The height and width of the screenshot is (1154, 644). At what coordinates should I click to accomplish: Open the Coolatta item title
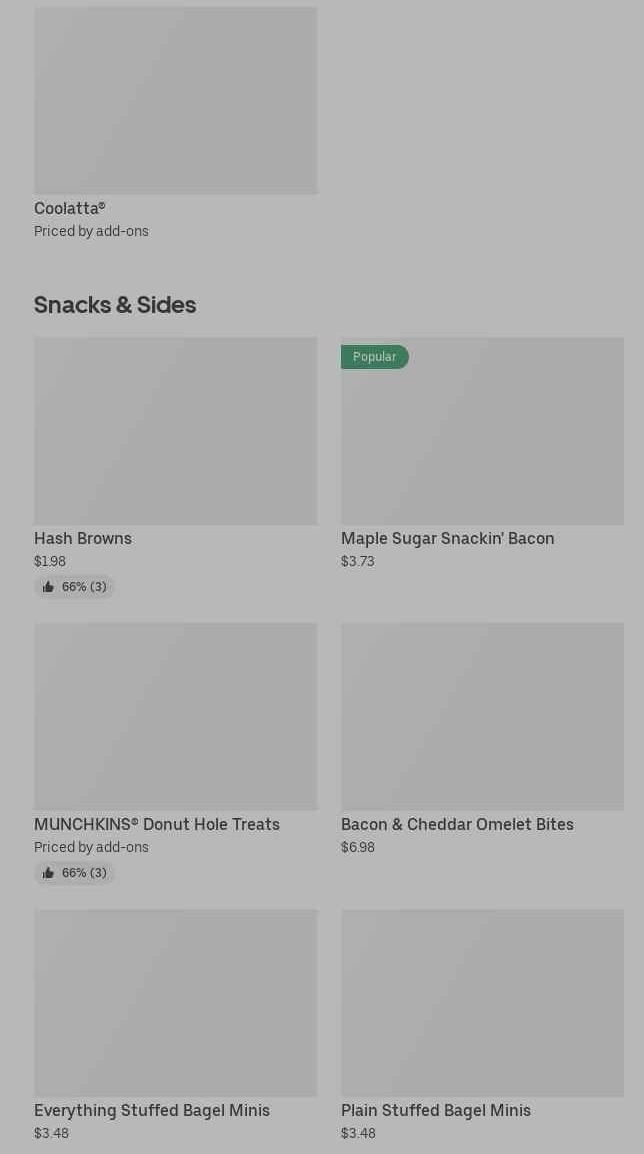70,208
